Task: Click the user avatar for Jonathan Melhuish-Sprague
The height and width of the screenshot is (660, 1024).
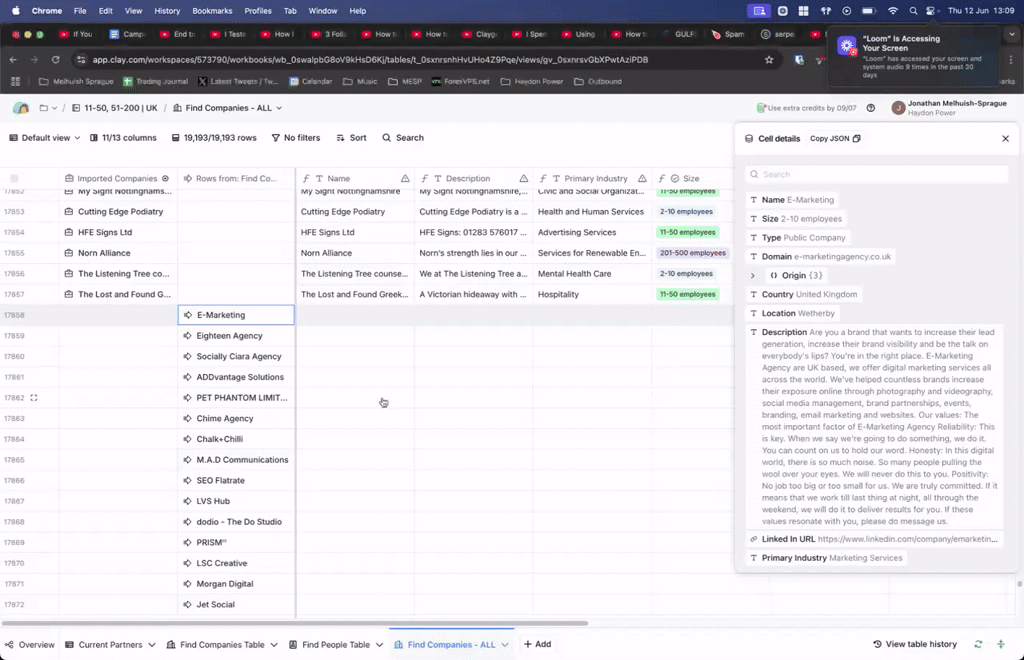Action: point(898,108)
